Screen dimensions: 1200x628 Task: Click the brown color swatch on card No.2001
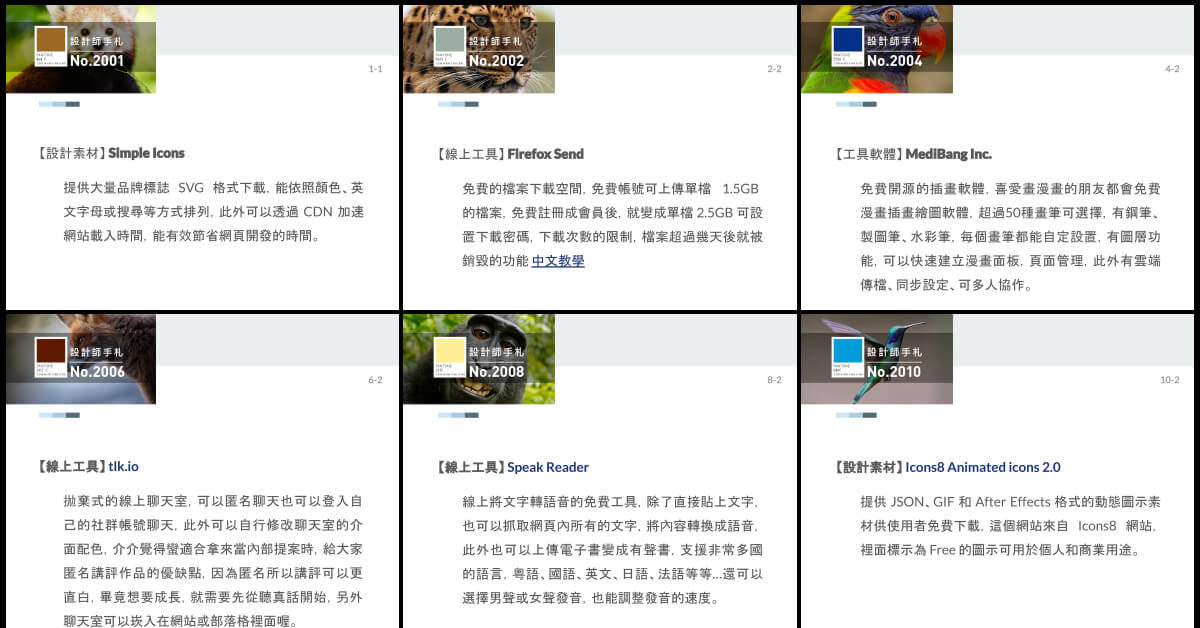[51, 41]
